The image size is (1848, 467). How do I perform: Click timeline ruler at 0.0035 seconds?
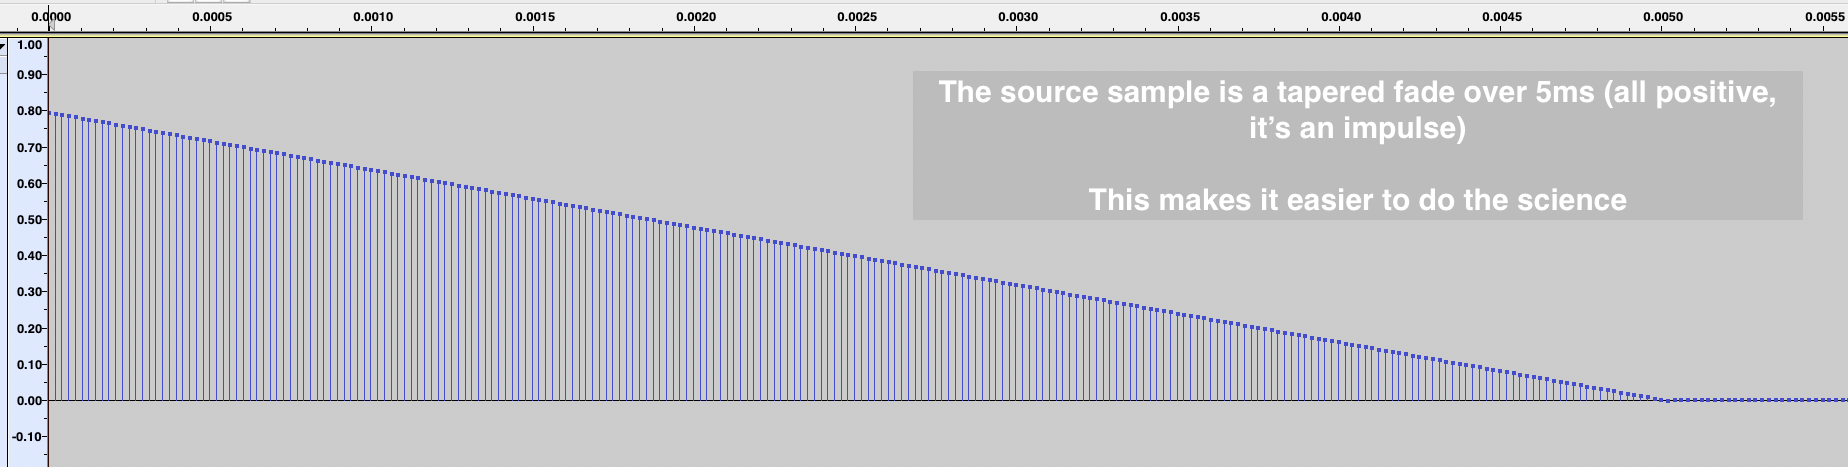point(1180,17)
